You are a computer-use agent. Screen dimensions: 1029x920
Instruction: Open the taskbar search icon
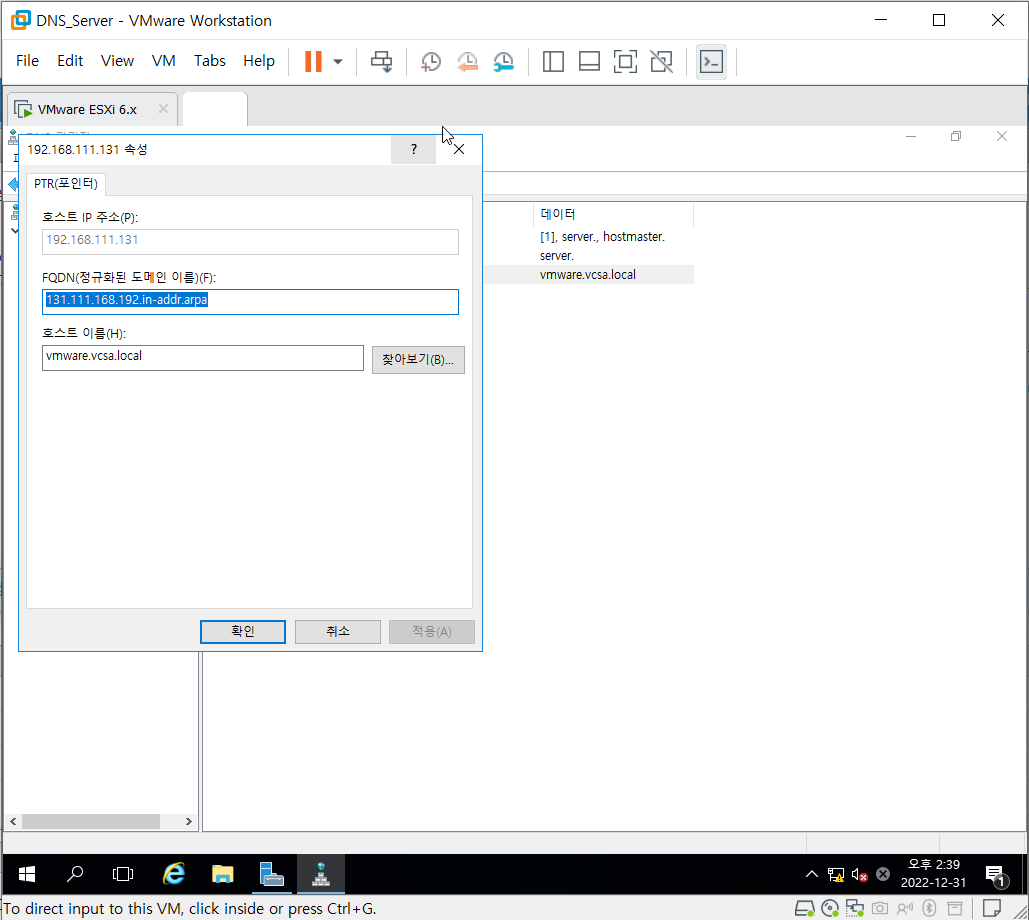pyautogui.click(x=75, y=874)
